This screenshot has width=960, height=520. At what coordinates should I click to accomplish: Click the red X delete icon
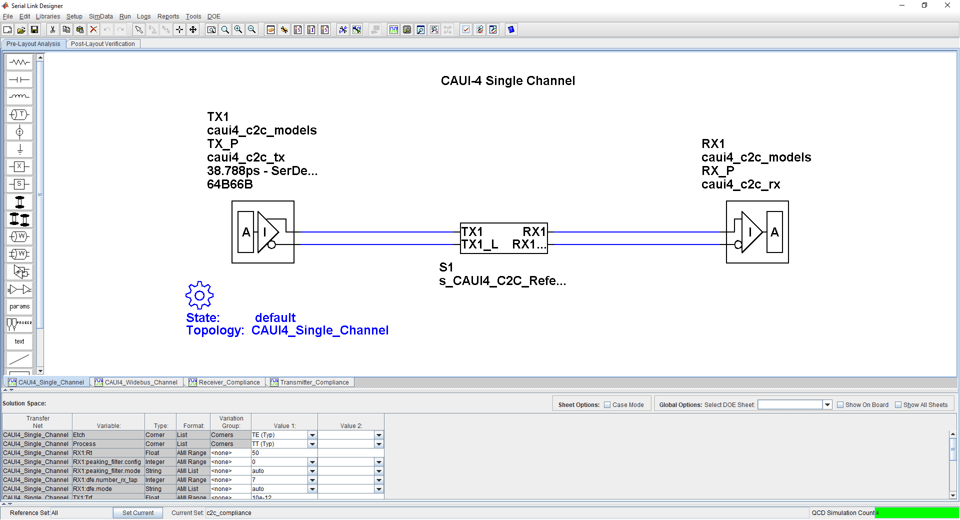93,29
